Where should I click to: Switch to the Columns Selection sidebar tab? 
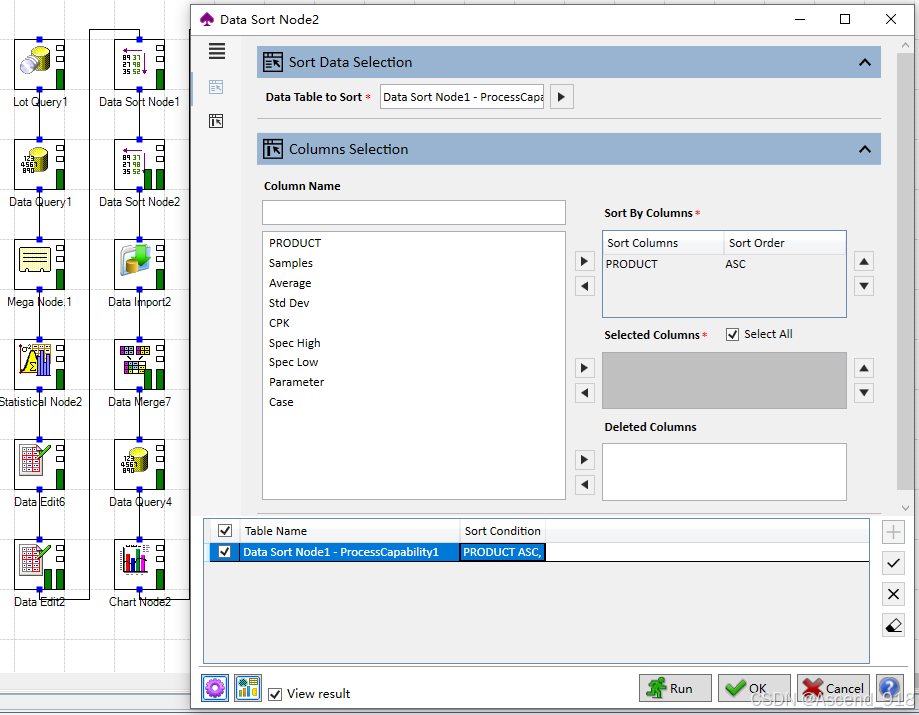point(216,120)
